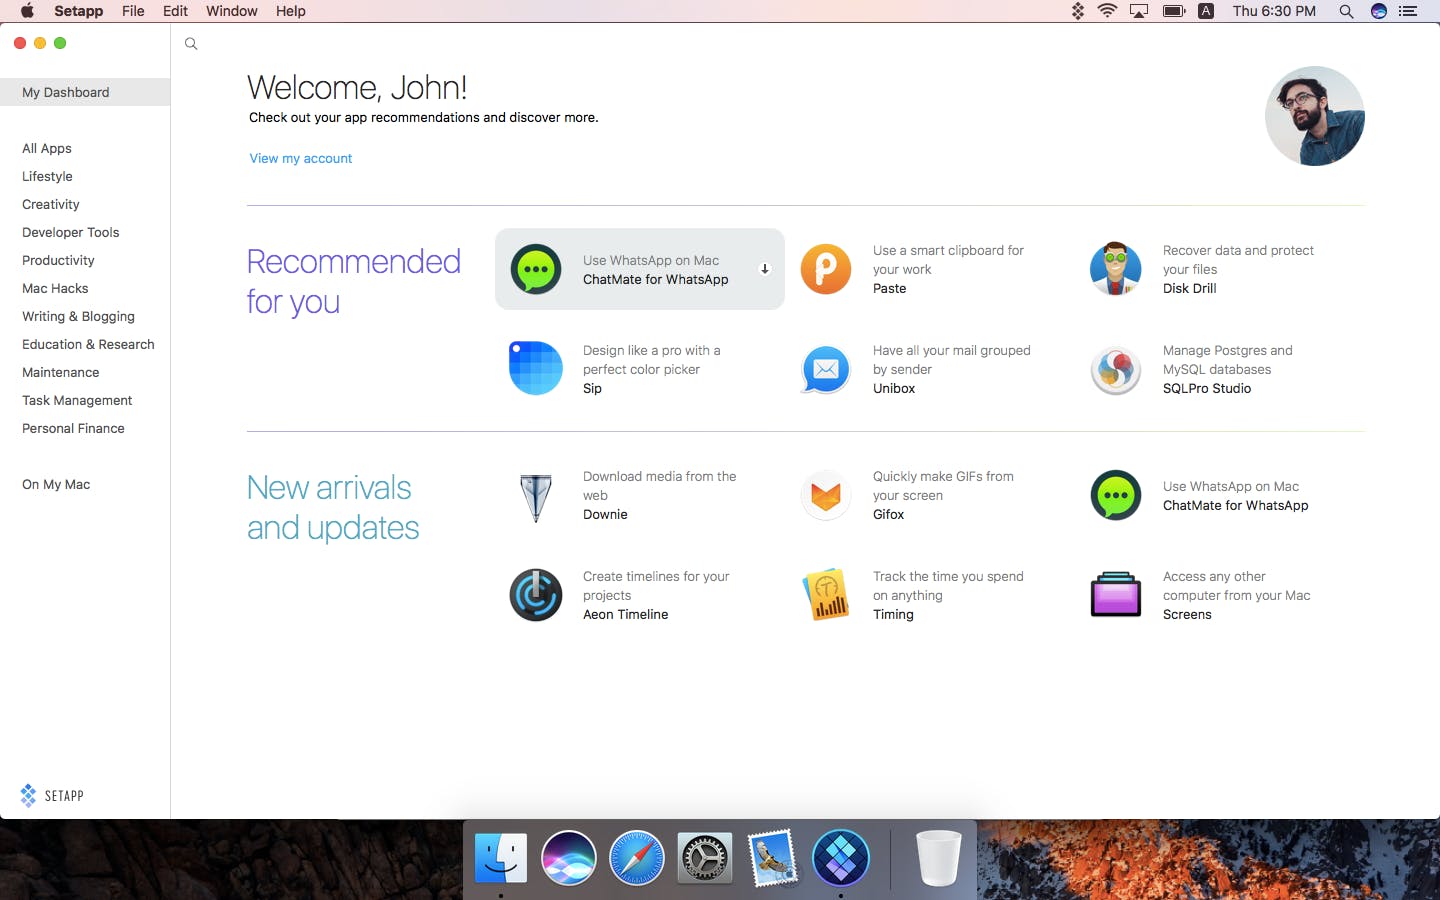The image size is (1440, 900).
Task: Click the Setapp icon in the Dock
Action: coord(841,857)
